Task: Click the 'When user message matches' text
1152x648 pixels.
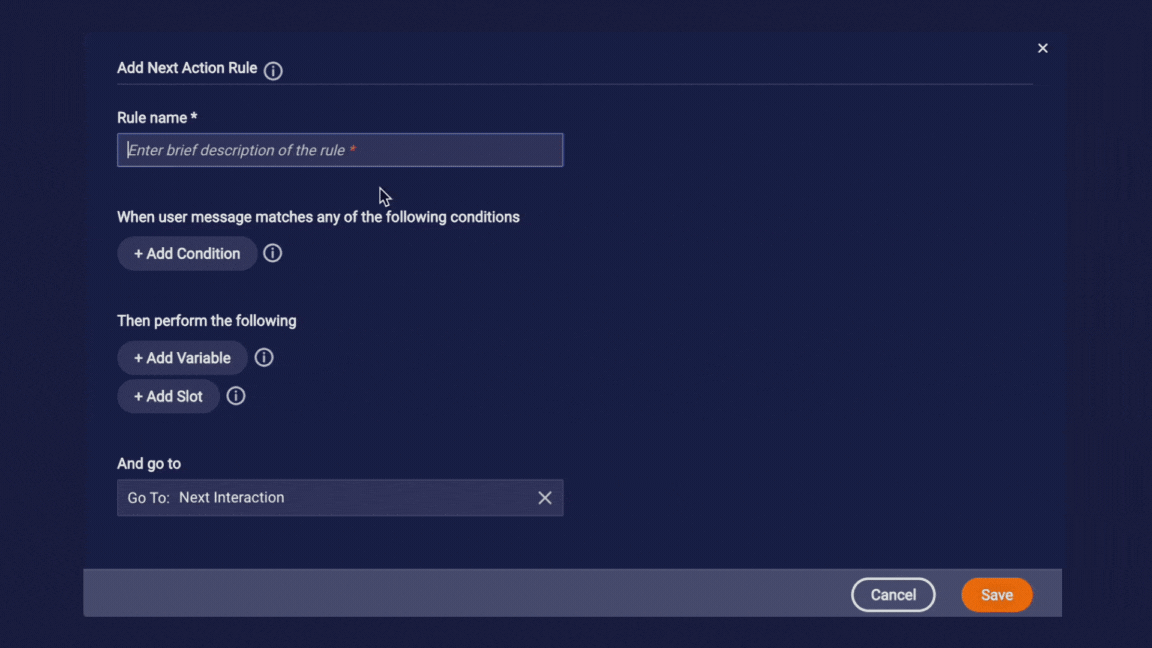Action: coord(318,217)
